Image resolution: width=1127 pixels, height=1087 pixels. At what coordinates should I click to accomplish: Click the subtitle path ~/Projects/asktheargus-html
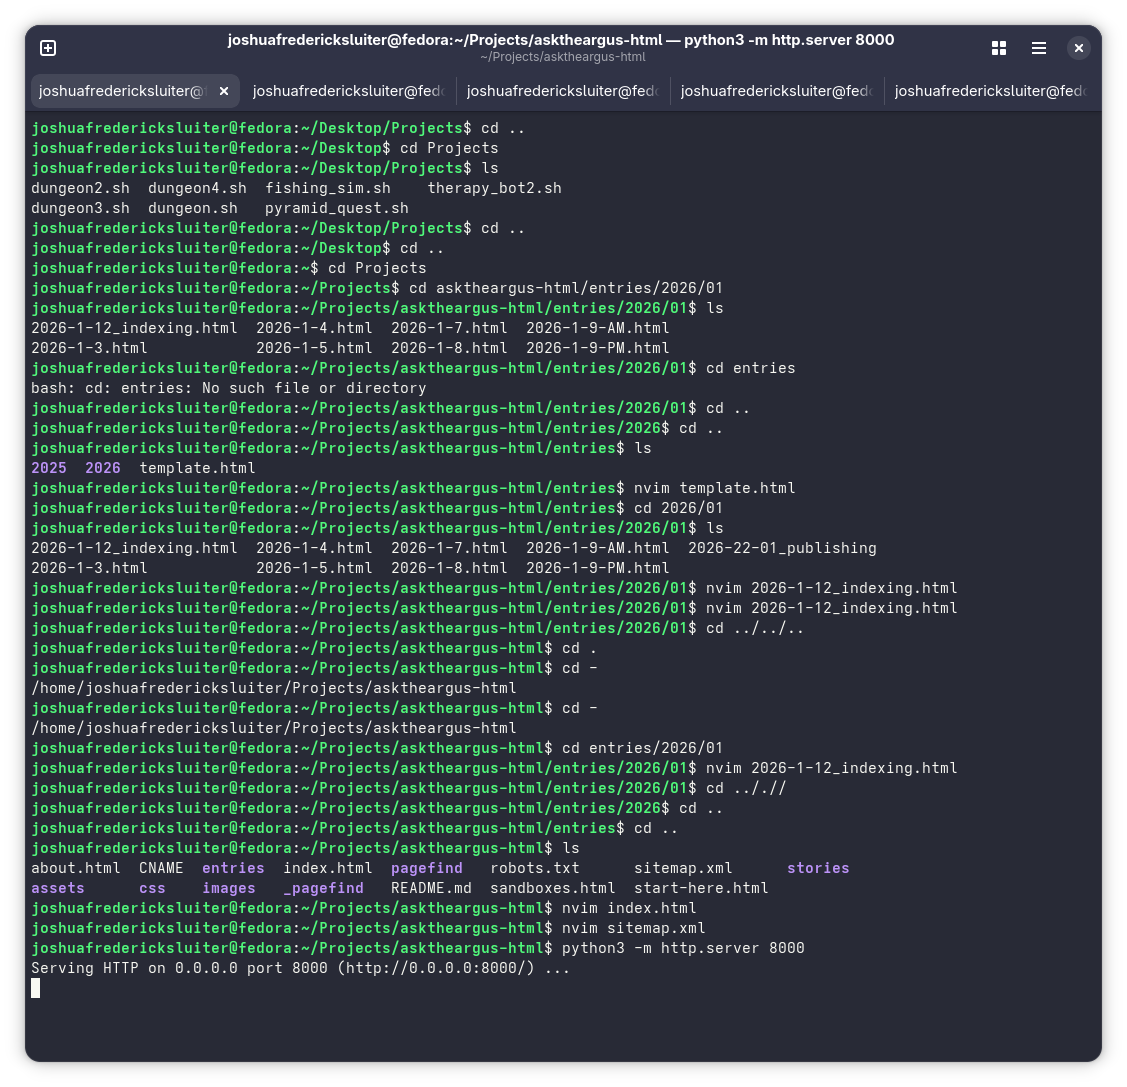click(562, 57)
